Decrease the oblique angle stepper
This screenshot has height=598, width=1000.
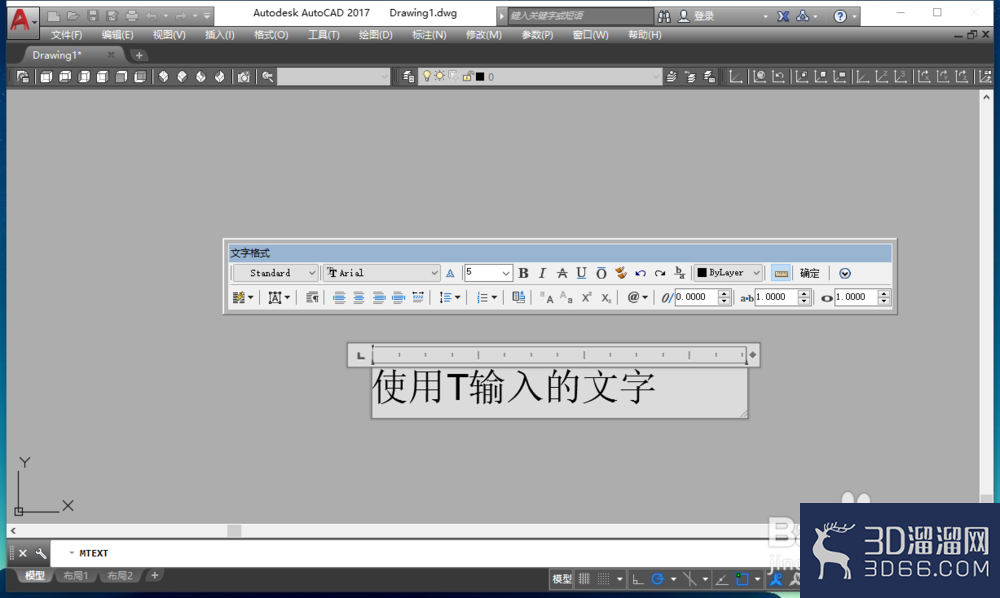click(x=724, y=301)
